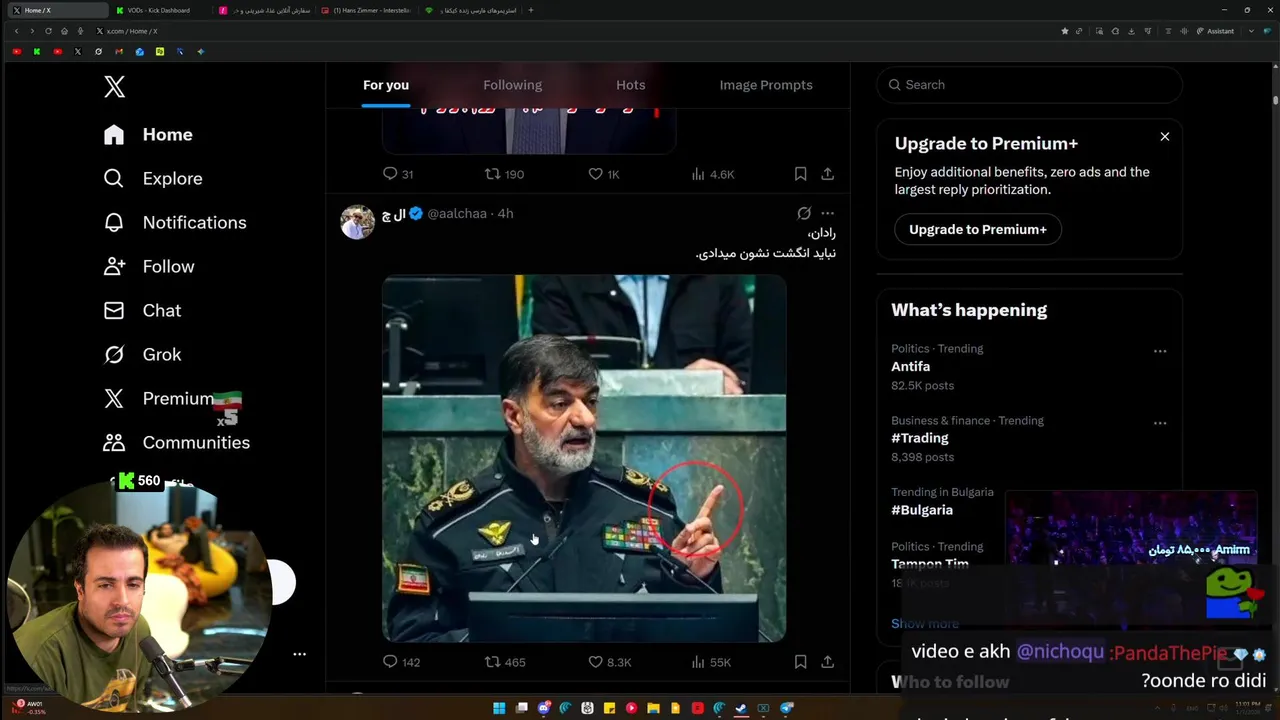1280x720 pixels.
Task: Open the browser Assistant panel
Action: 1215,31
